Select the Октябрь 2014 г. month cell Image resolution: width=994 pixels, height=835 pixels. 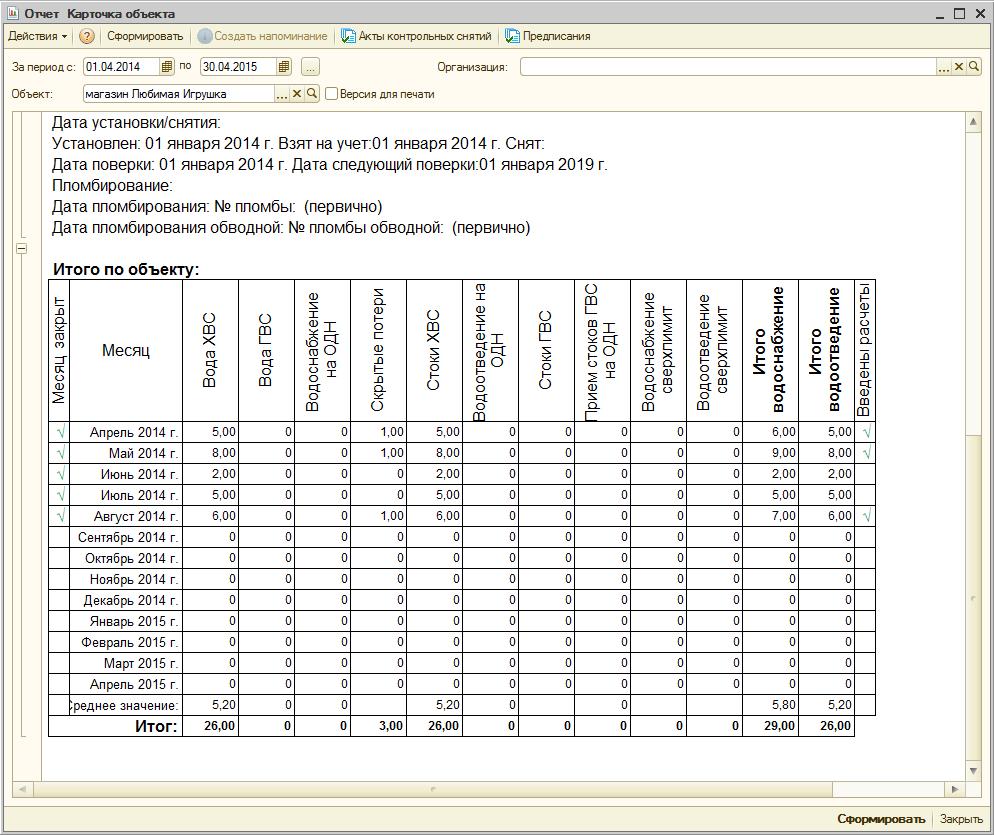tap(126, 558)
